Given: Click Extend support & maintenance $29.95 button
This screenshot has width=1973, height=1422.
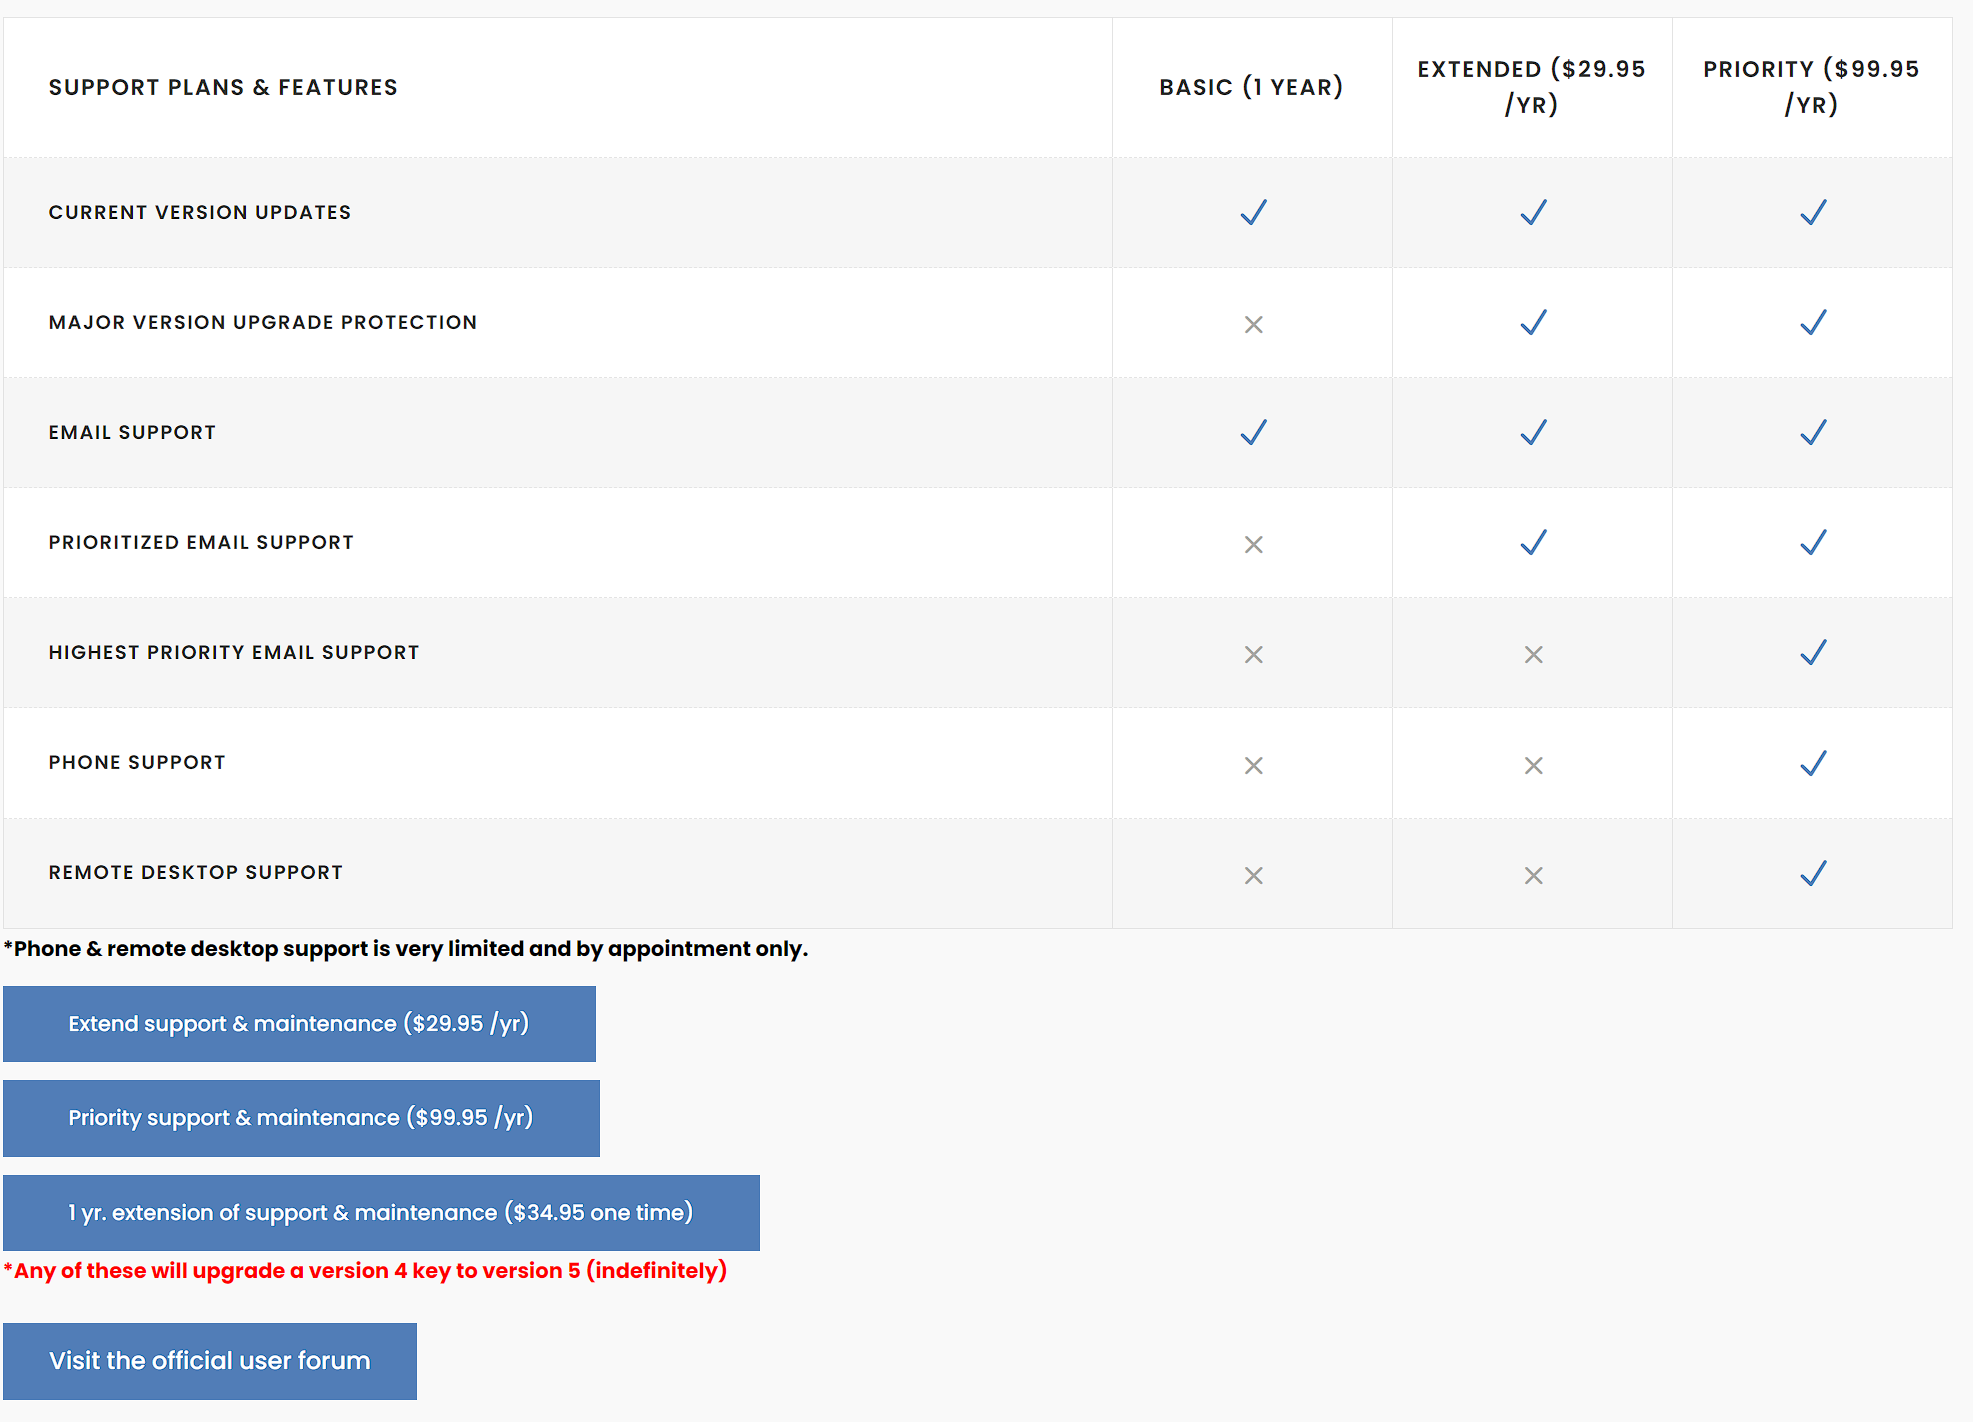Looking at the screenshot, I should coord(299,1023).
